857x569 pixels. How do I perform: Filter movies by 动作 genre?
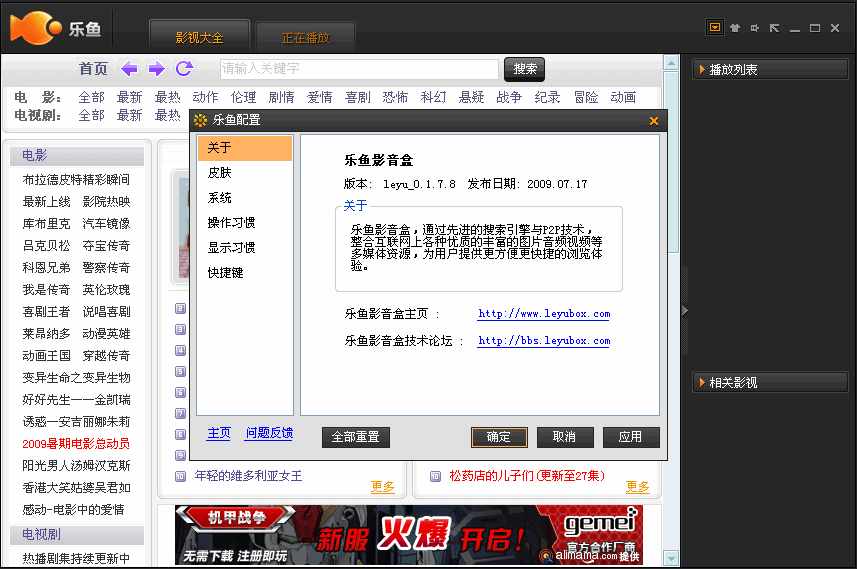click(206, 97)
